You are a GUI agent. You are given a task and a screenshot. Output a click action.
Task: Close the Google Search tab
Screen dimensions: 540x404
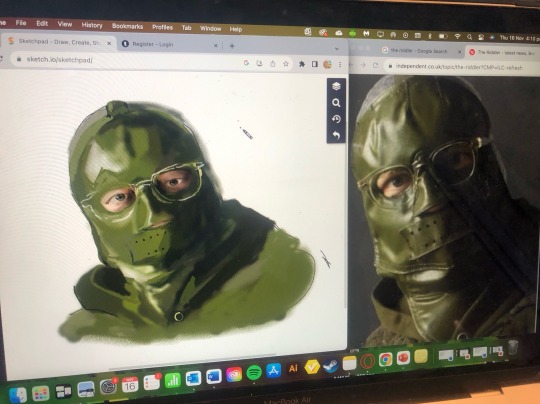pos(459,52)
